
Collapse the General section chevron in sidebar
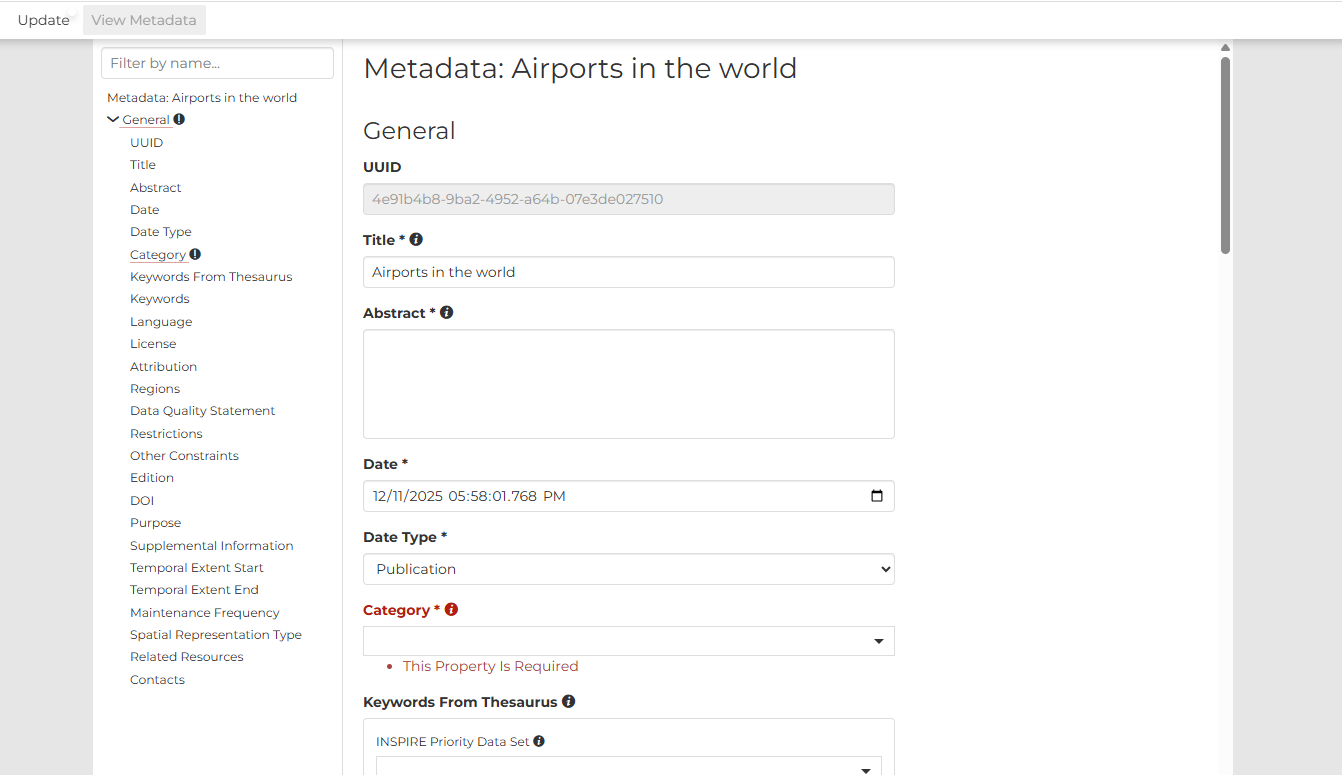113,119
